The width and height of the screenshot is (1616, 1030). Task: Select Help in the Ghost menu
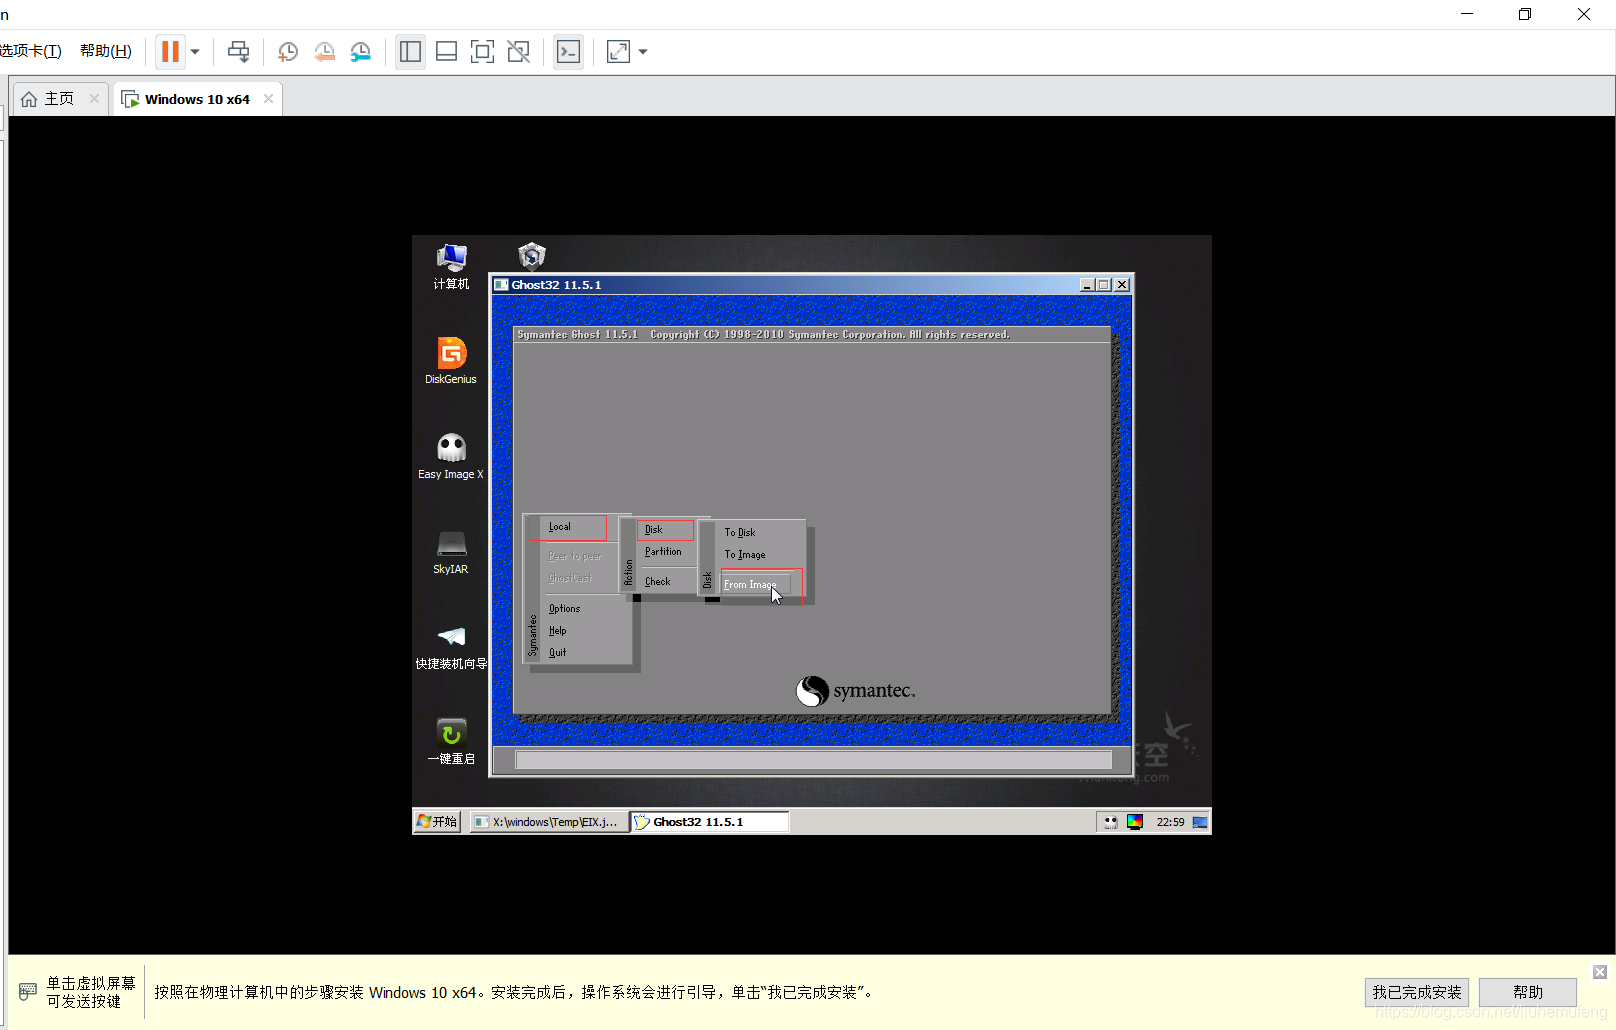coord(557,631)
